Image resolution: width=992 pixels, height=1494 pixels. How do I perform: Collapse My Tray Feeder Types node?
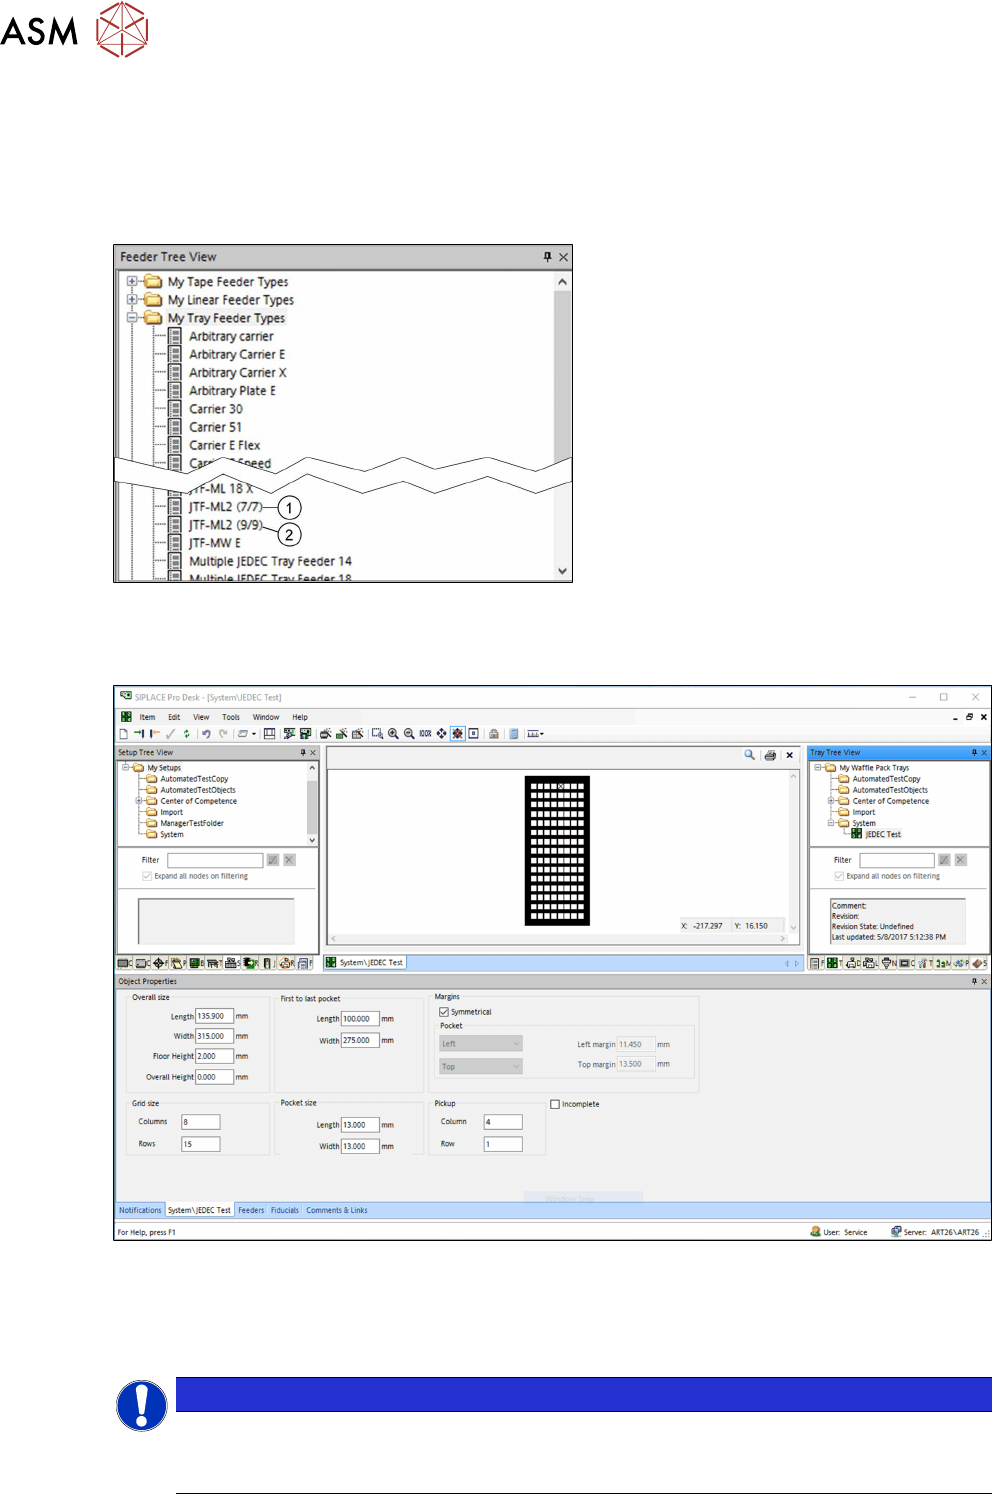pyautogui.click(x=132, y=318)
